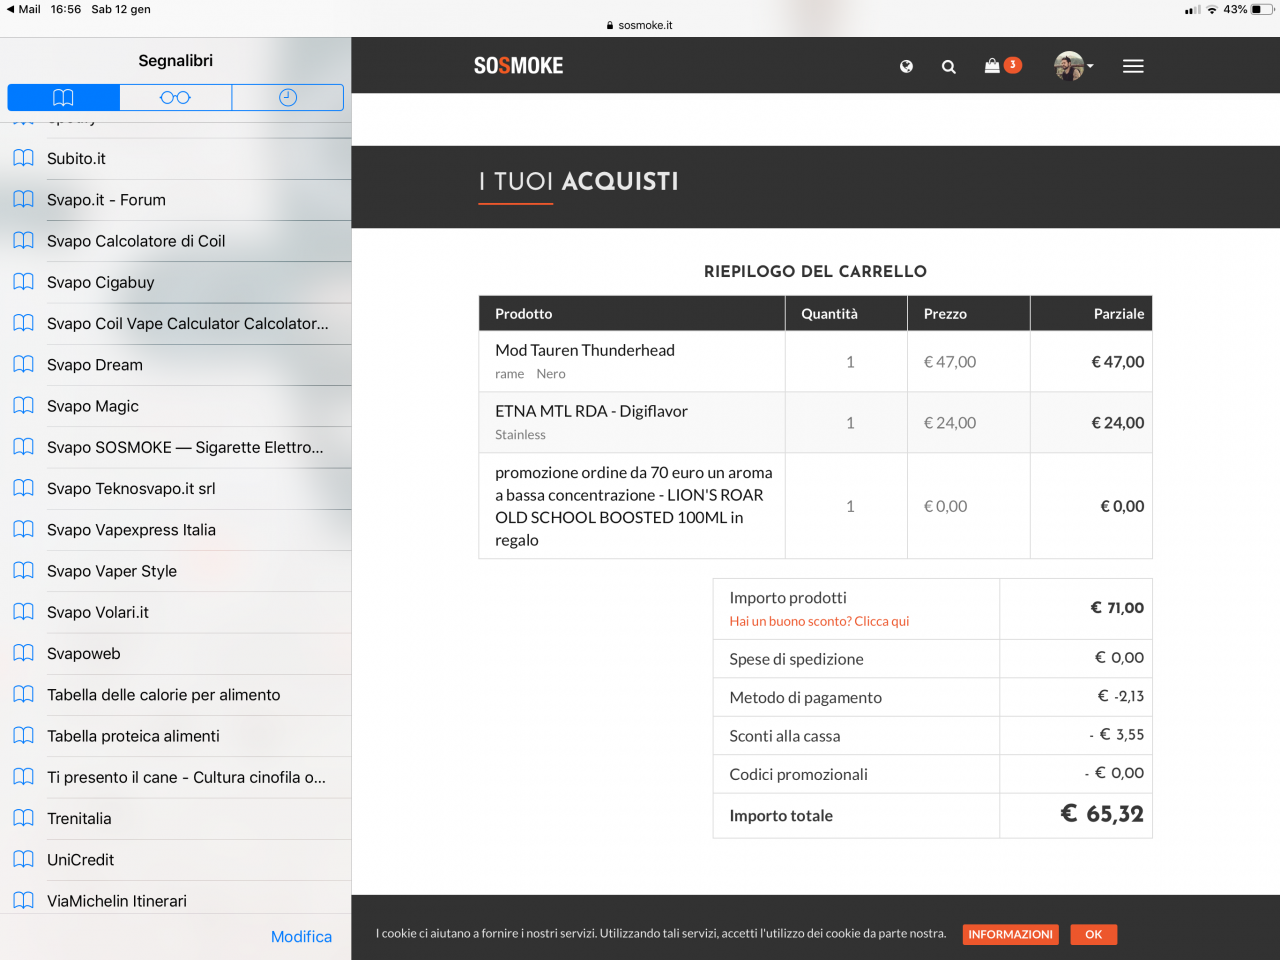
Task: Open the shopping cart with 3 items
Action: (x=1003, y=65)
